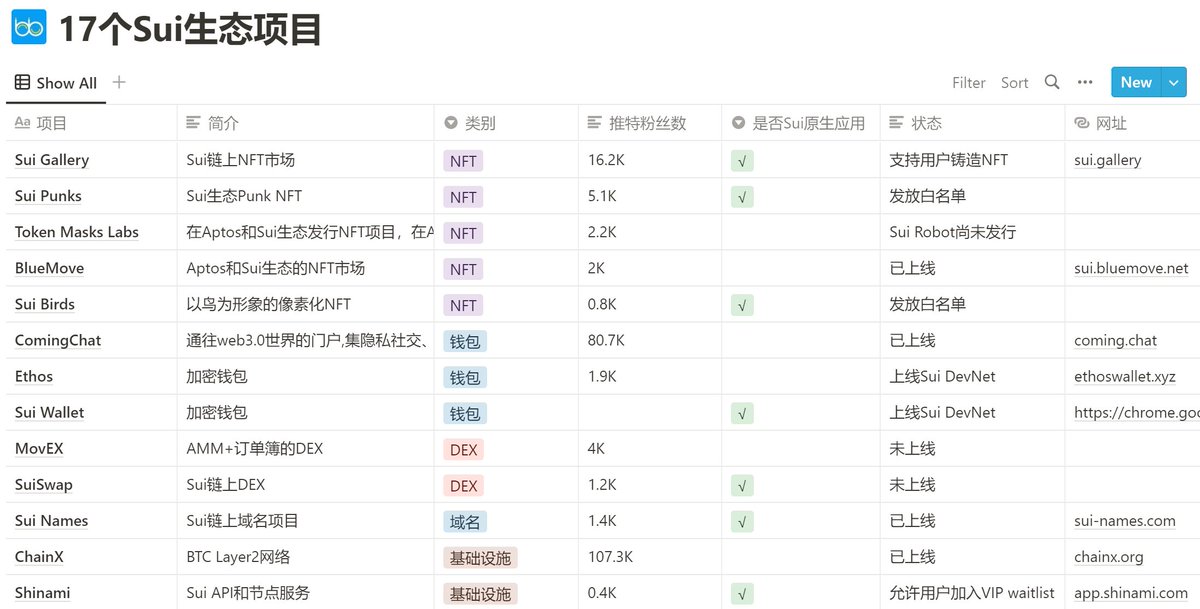Open the 简介 column header menu
Screen dimensions: 1200x609
[x=306, y=123]
